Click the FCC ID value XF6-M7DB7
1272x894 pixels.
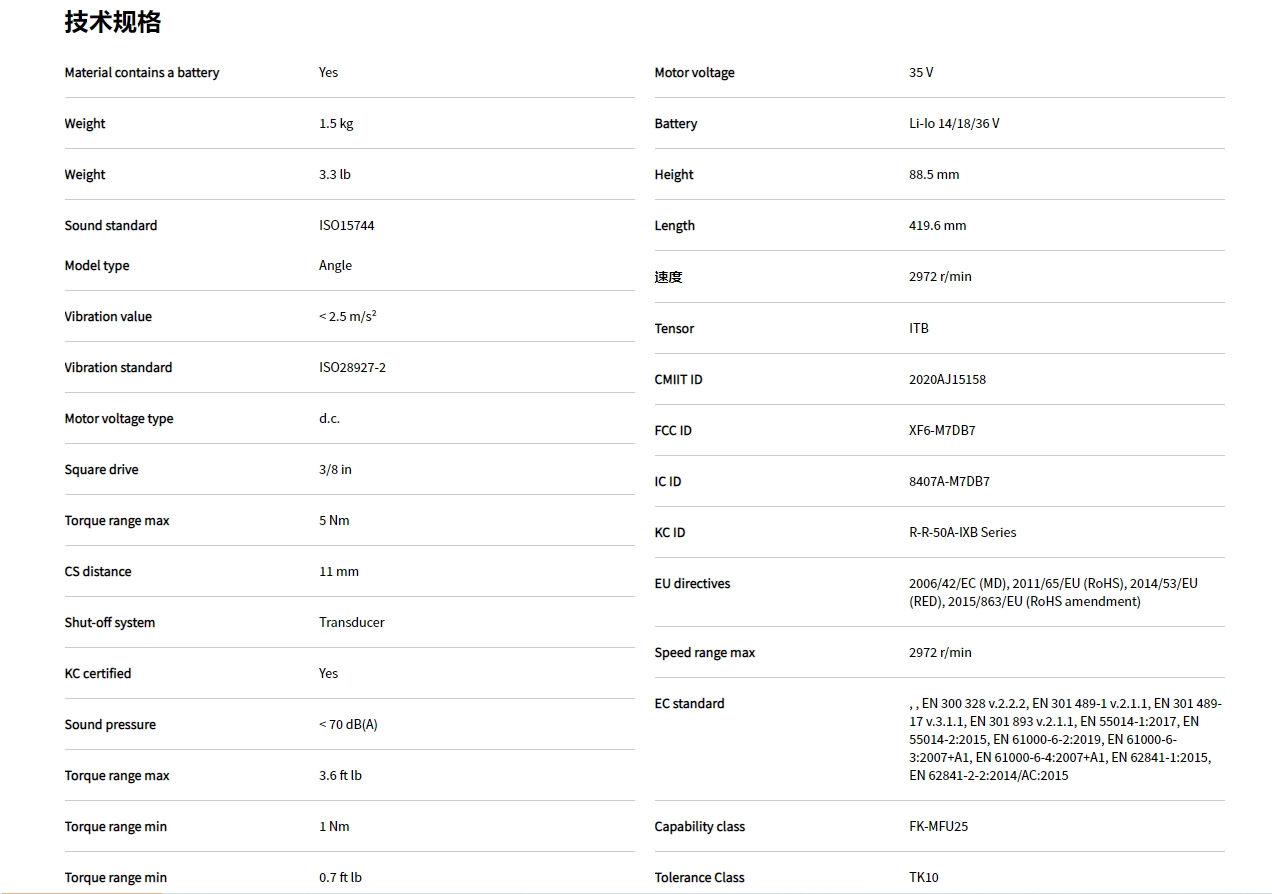[942, 430]
